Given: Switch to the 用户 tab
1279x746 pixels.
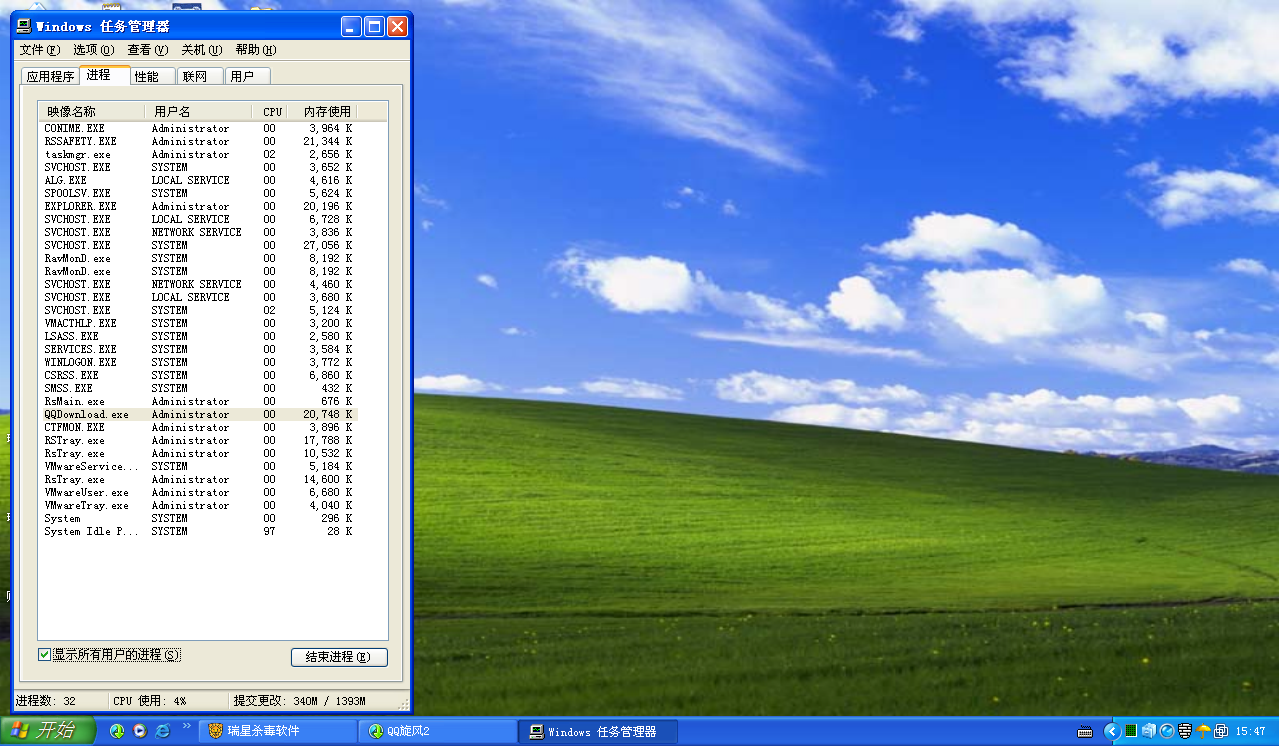Looking at the screenshot, I should click(248, 76).
